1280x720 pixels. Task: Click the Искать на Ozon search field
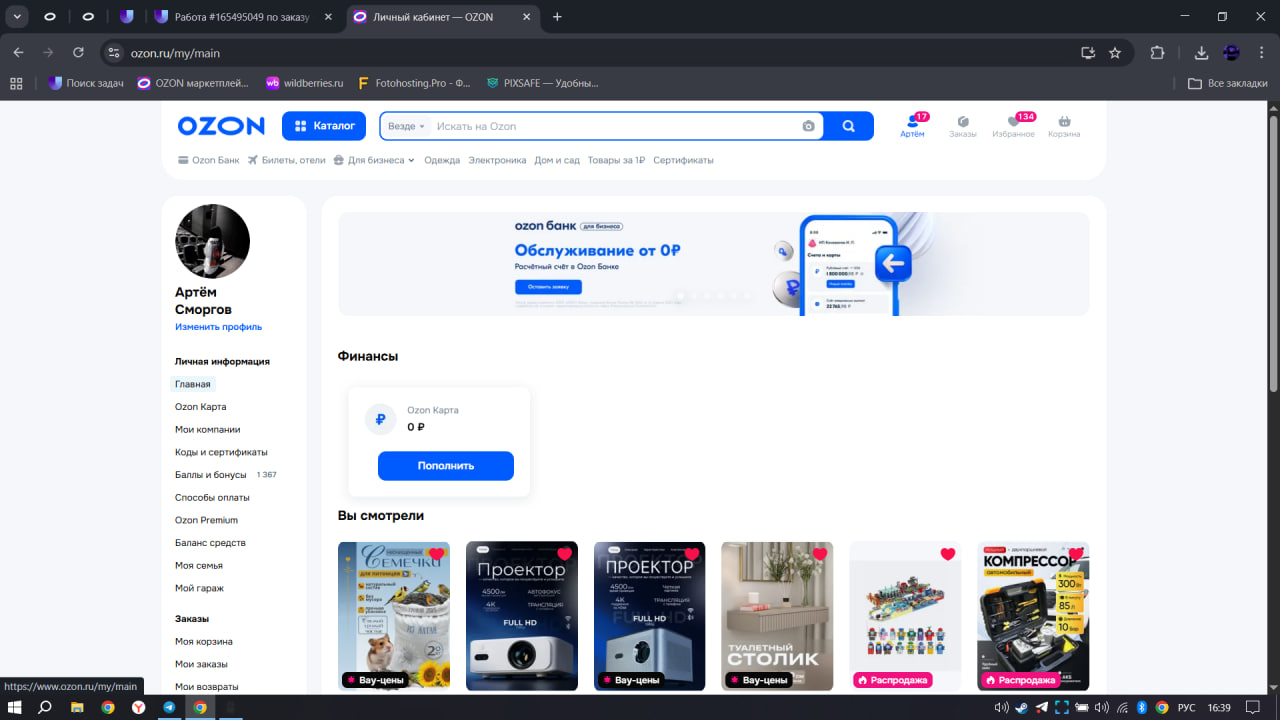tap(615, 126)
